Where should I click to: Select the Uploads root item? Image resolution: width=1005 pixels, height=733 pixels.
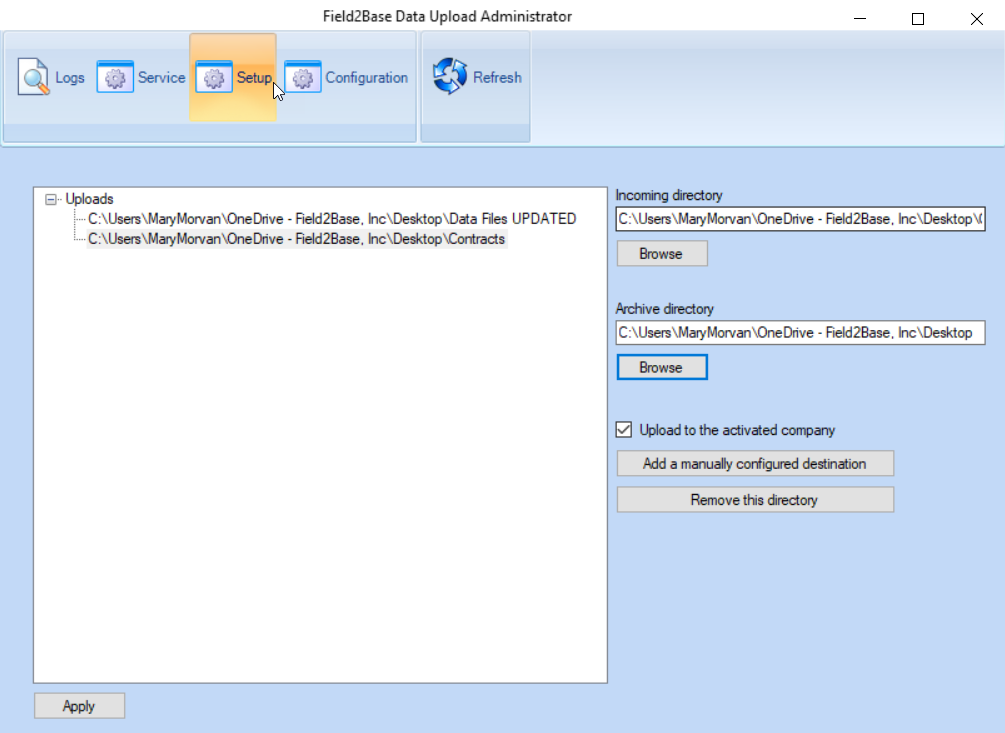[89, 199]
